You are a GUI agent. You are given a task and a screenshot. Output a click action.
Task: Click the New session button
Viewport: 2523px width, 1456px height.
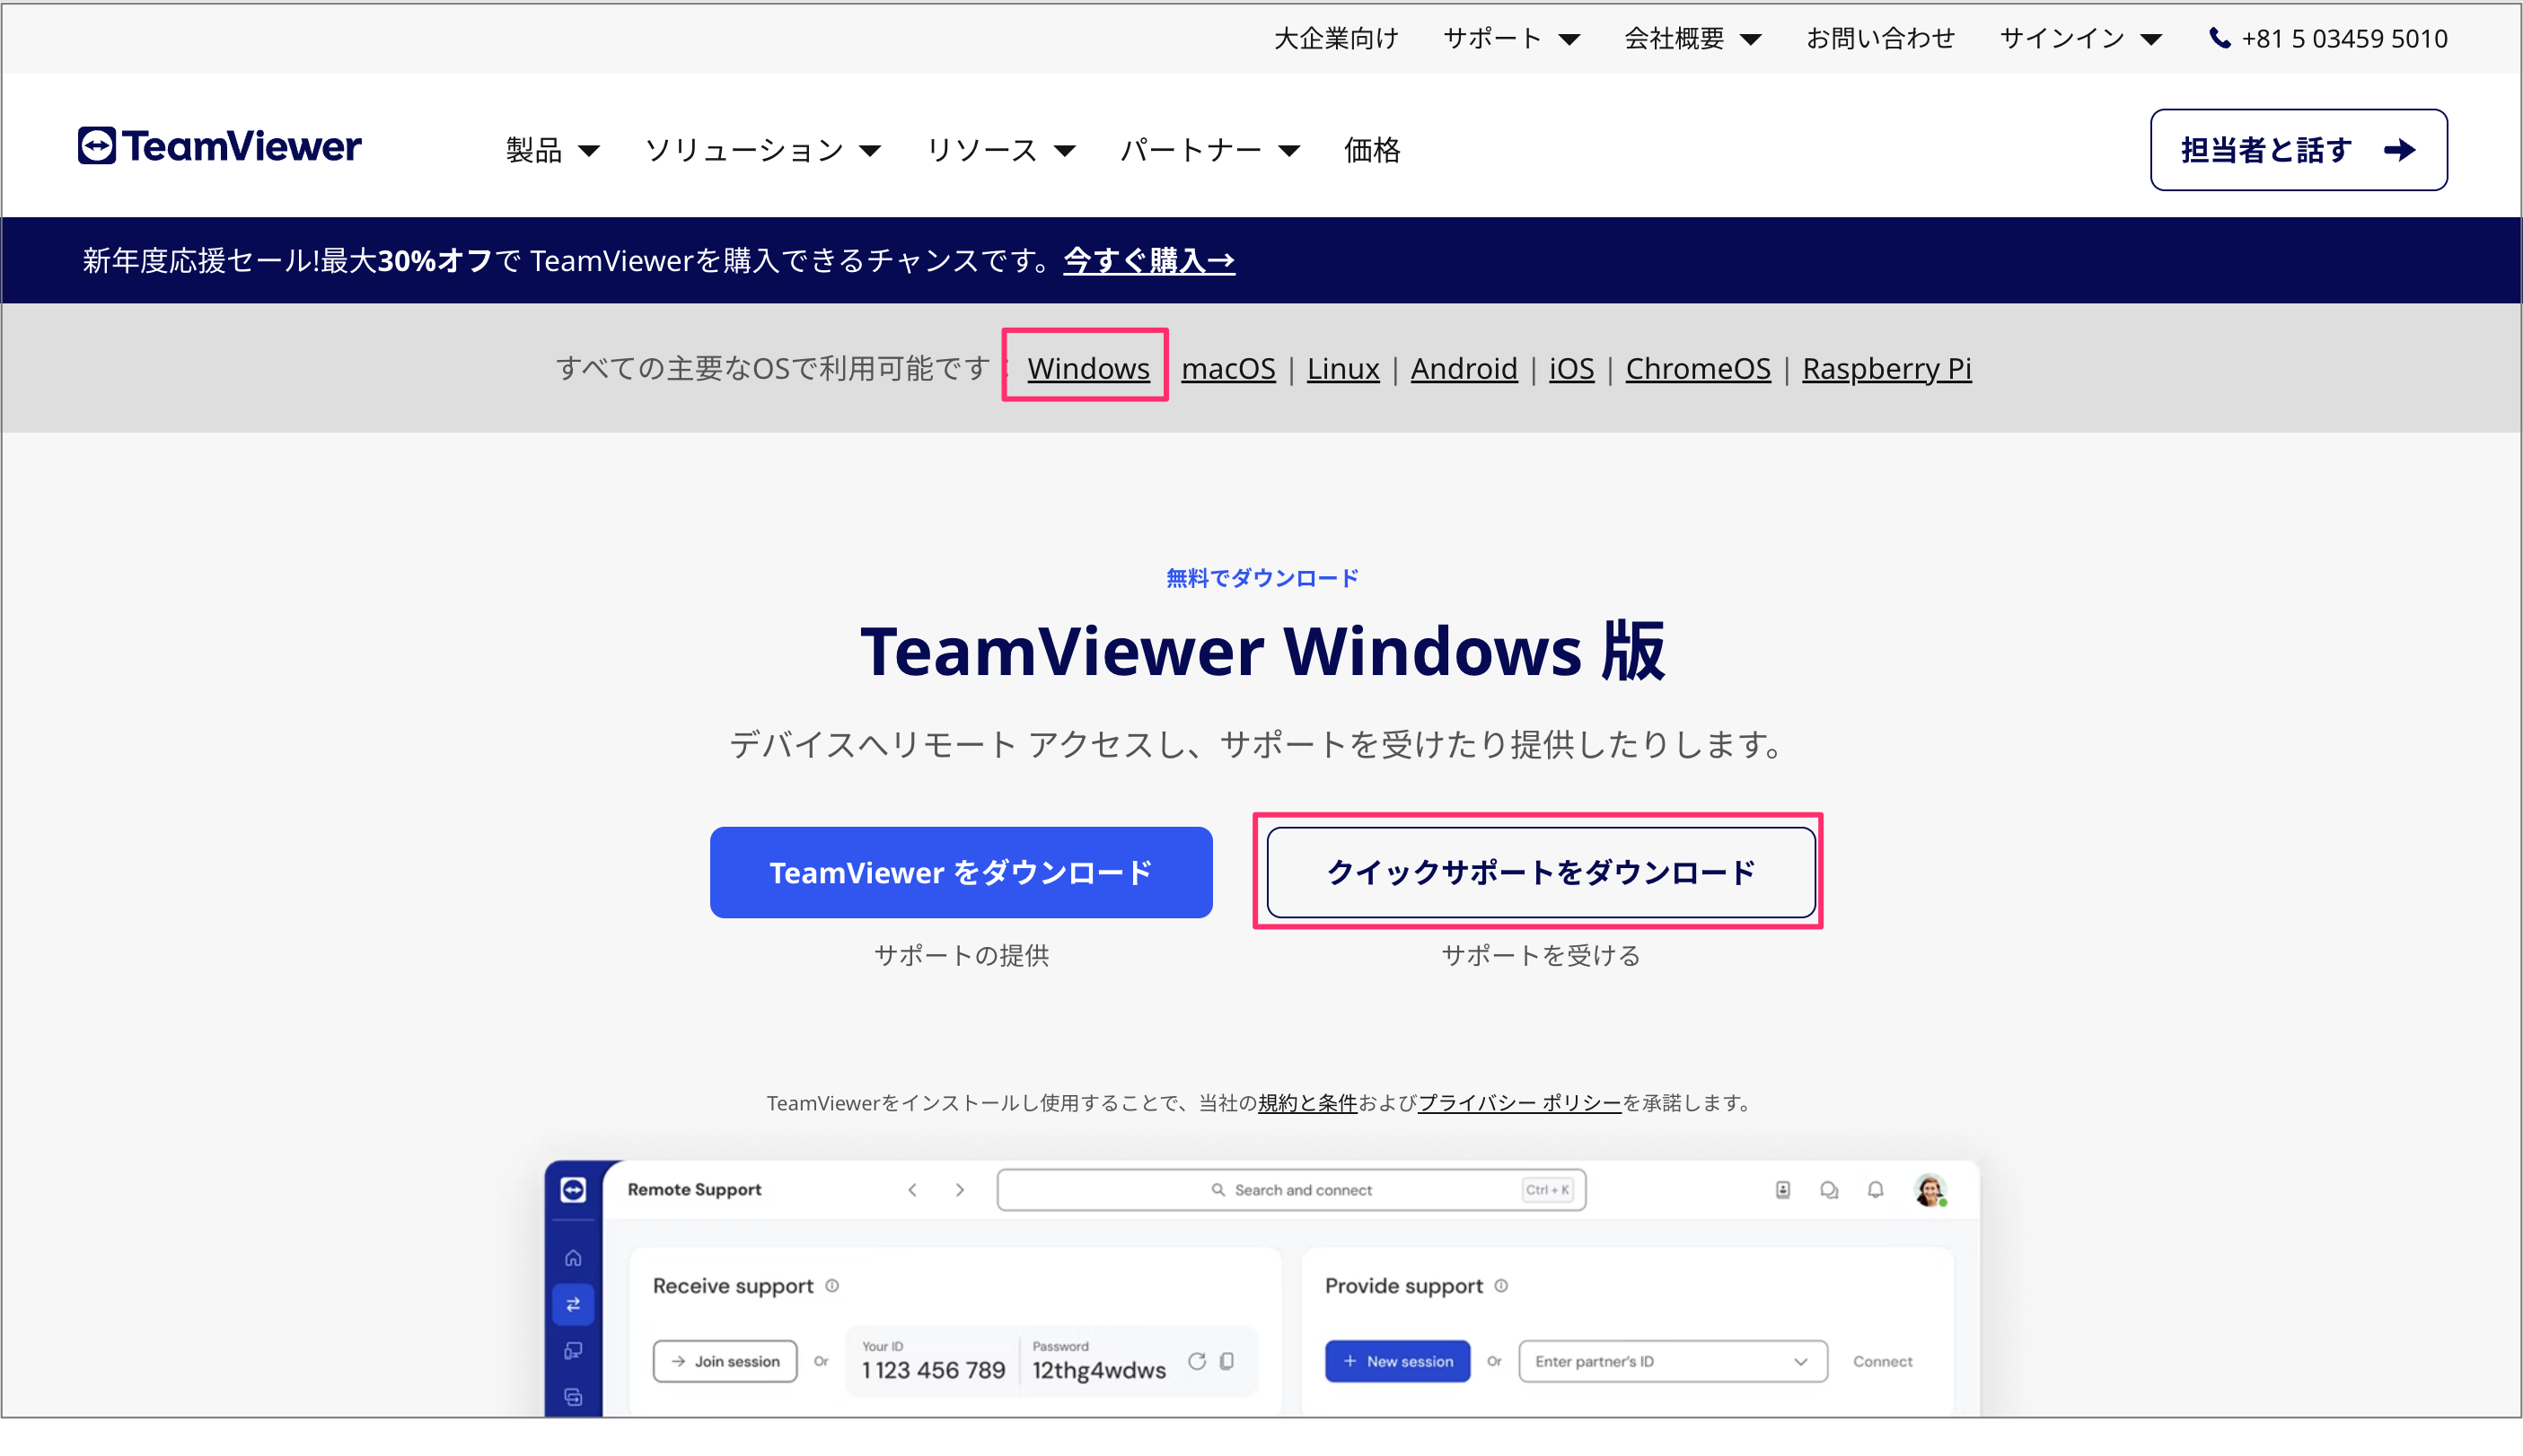coord(1397,1361)
